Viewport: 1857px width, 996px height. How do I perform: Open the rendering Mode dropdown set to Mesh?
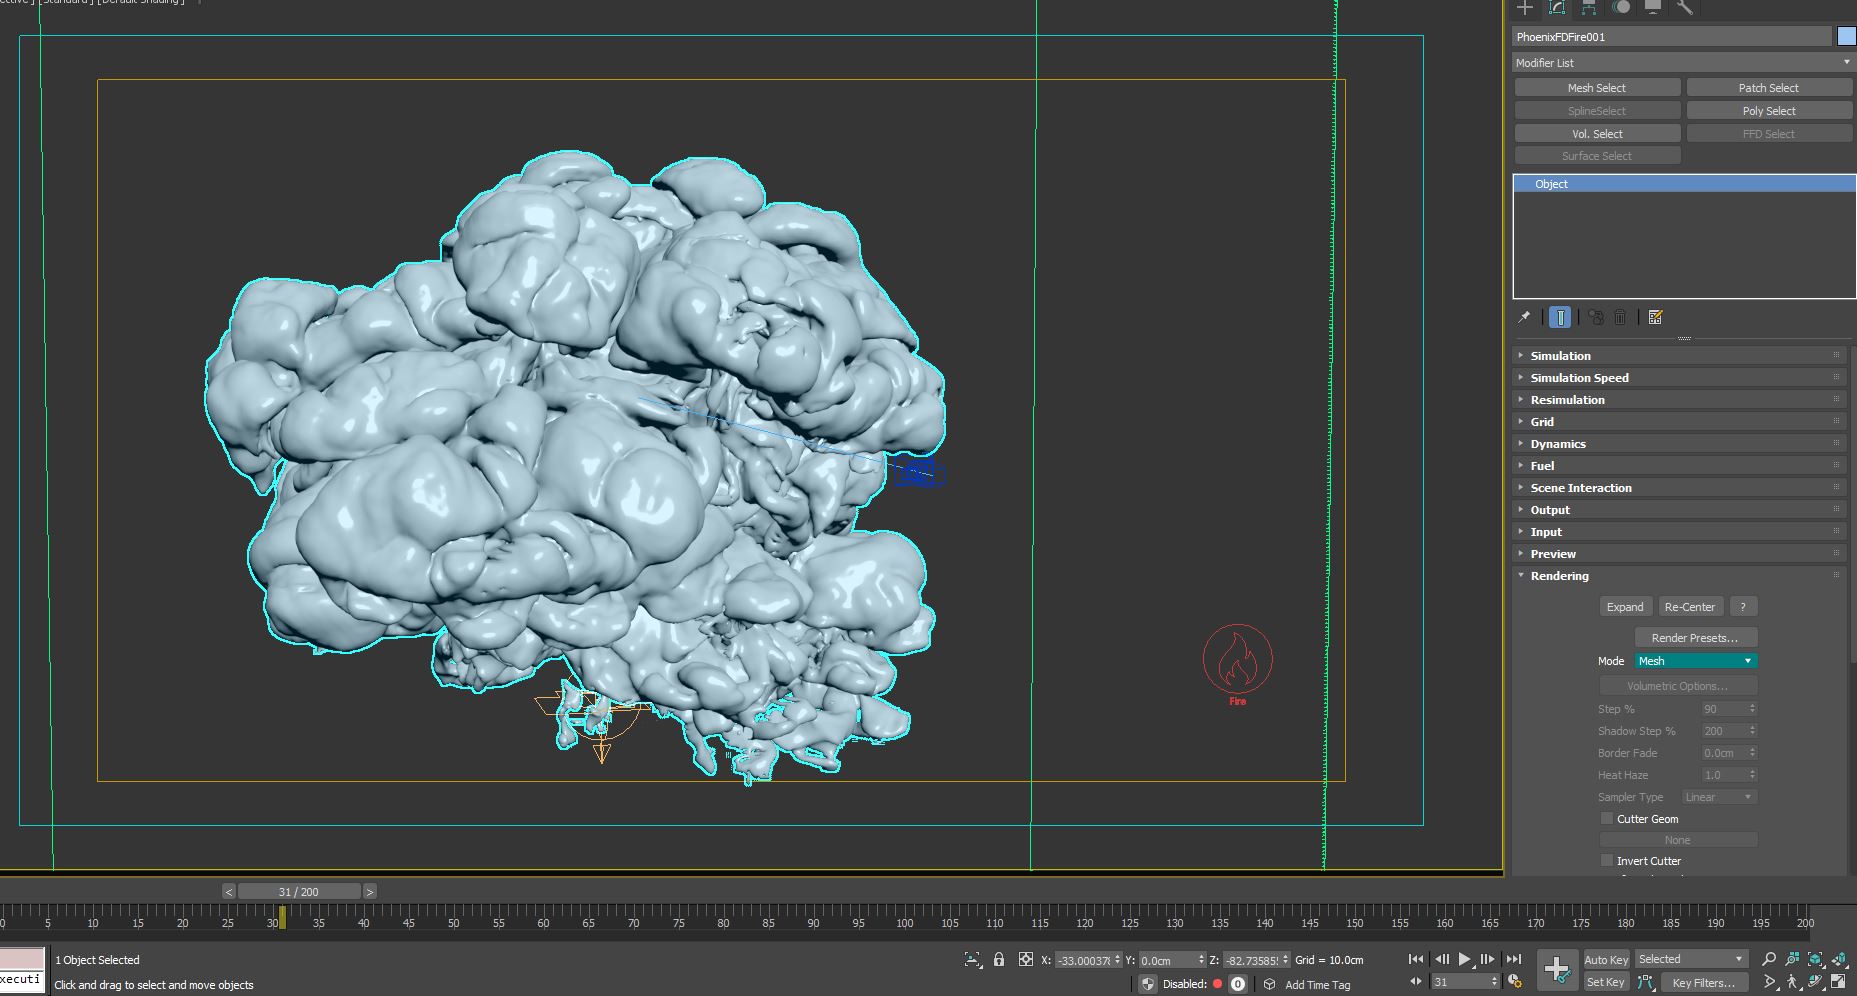tap(1696, 661)
